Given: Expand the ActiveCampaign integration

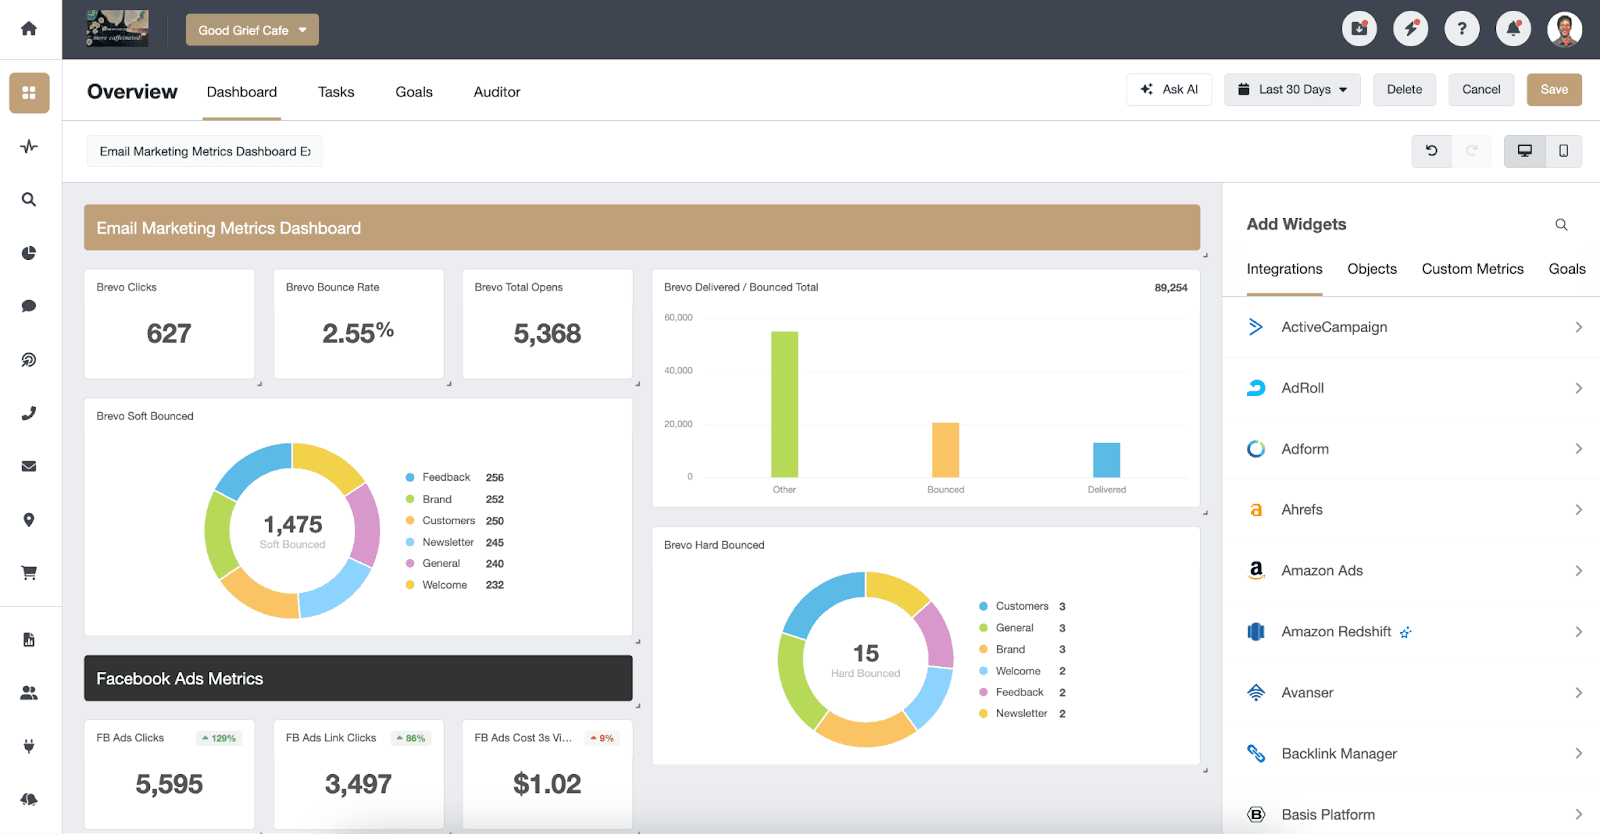Looking at the screenshot, I should (x=1411, y=327).
